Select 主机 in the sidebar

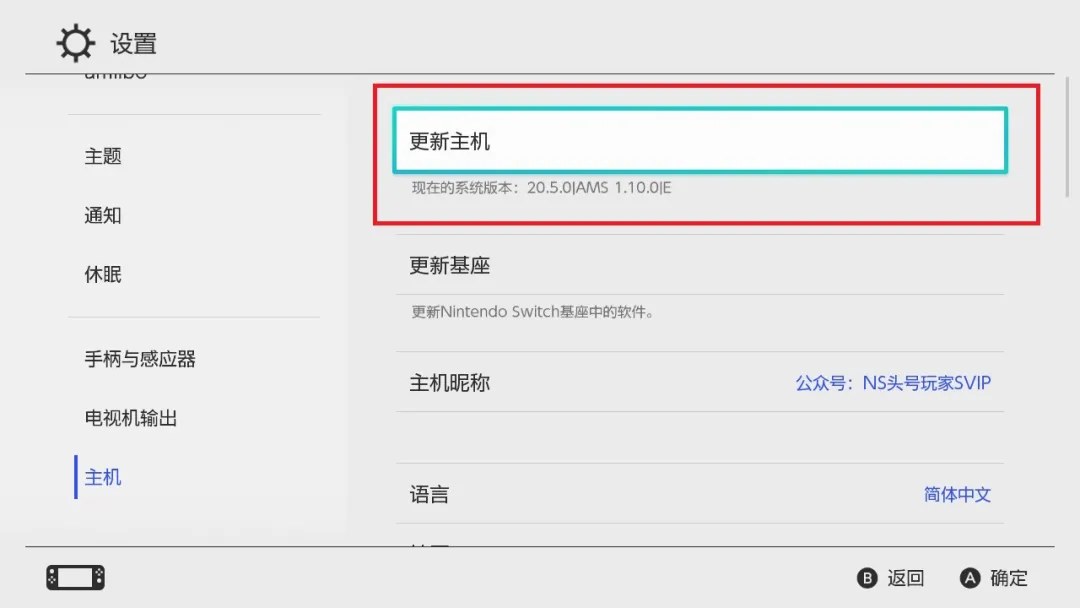coord(103,477)
